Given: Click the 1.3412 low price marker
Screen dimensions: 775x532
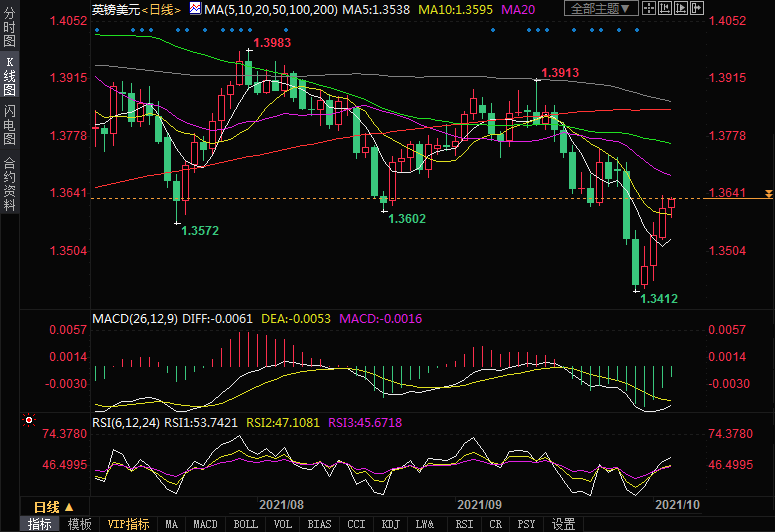Looking at the screenshot, I should coord(659,298).
